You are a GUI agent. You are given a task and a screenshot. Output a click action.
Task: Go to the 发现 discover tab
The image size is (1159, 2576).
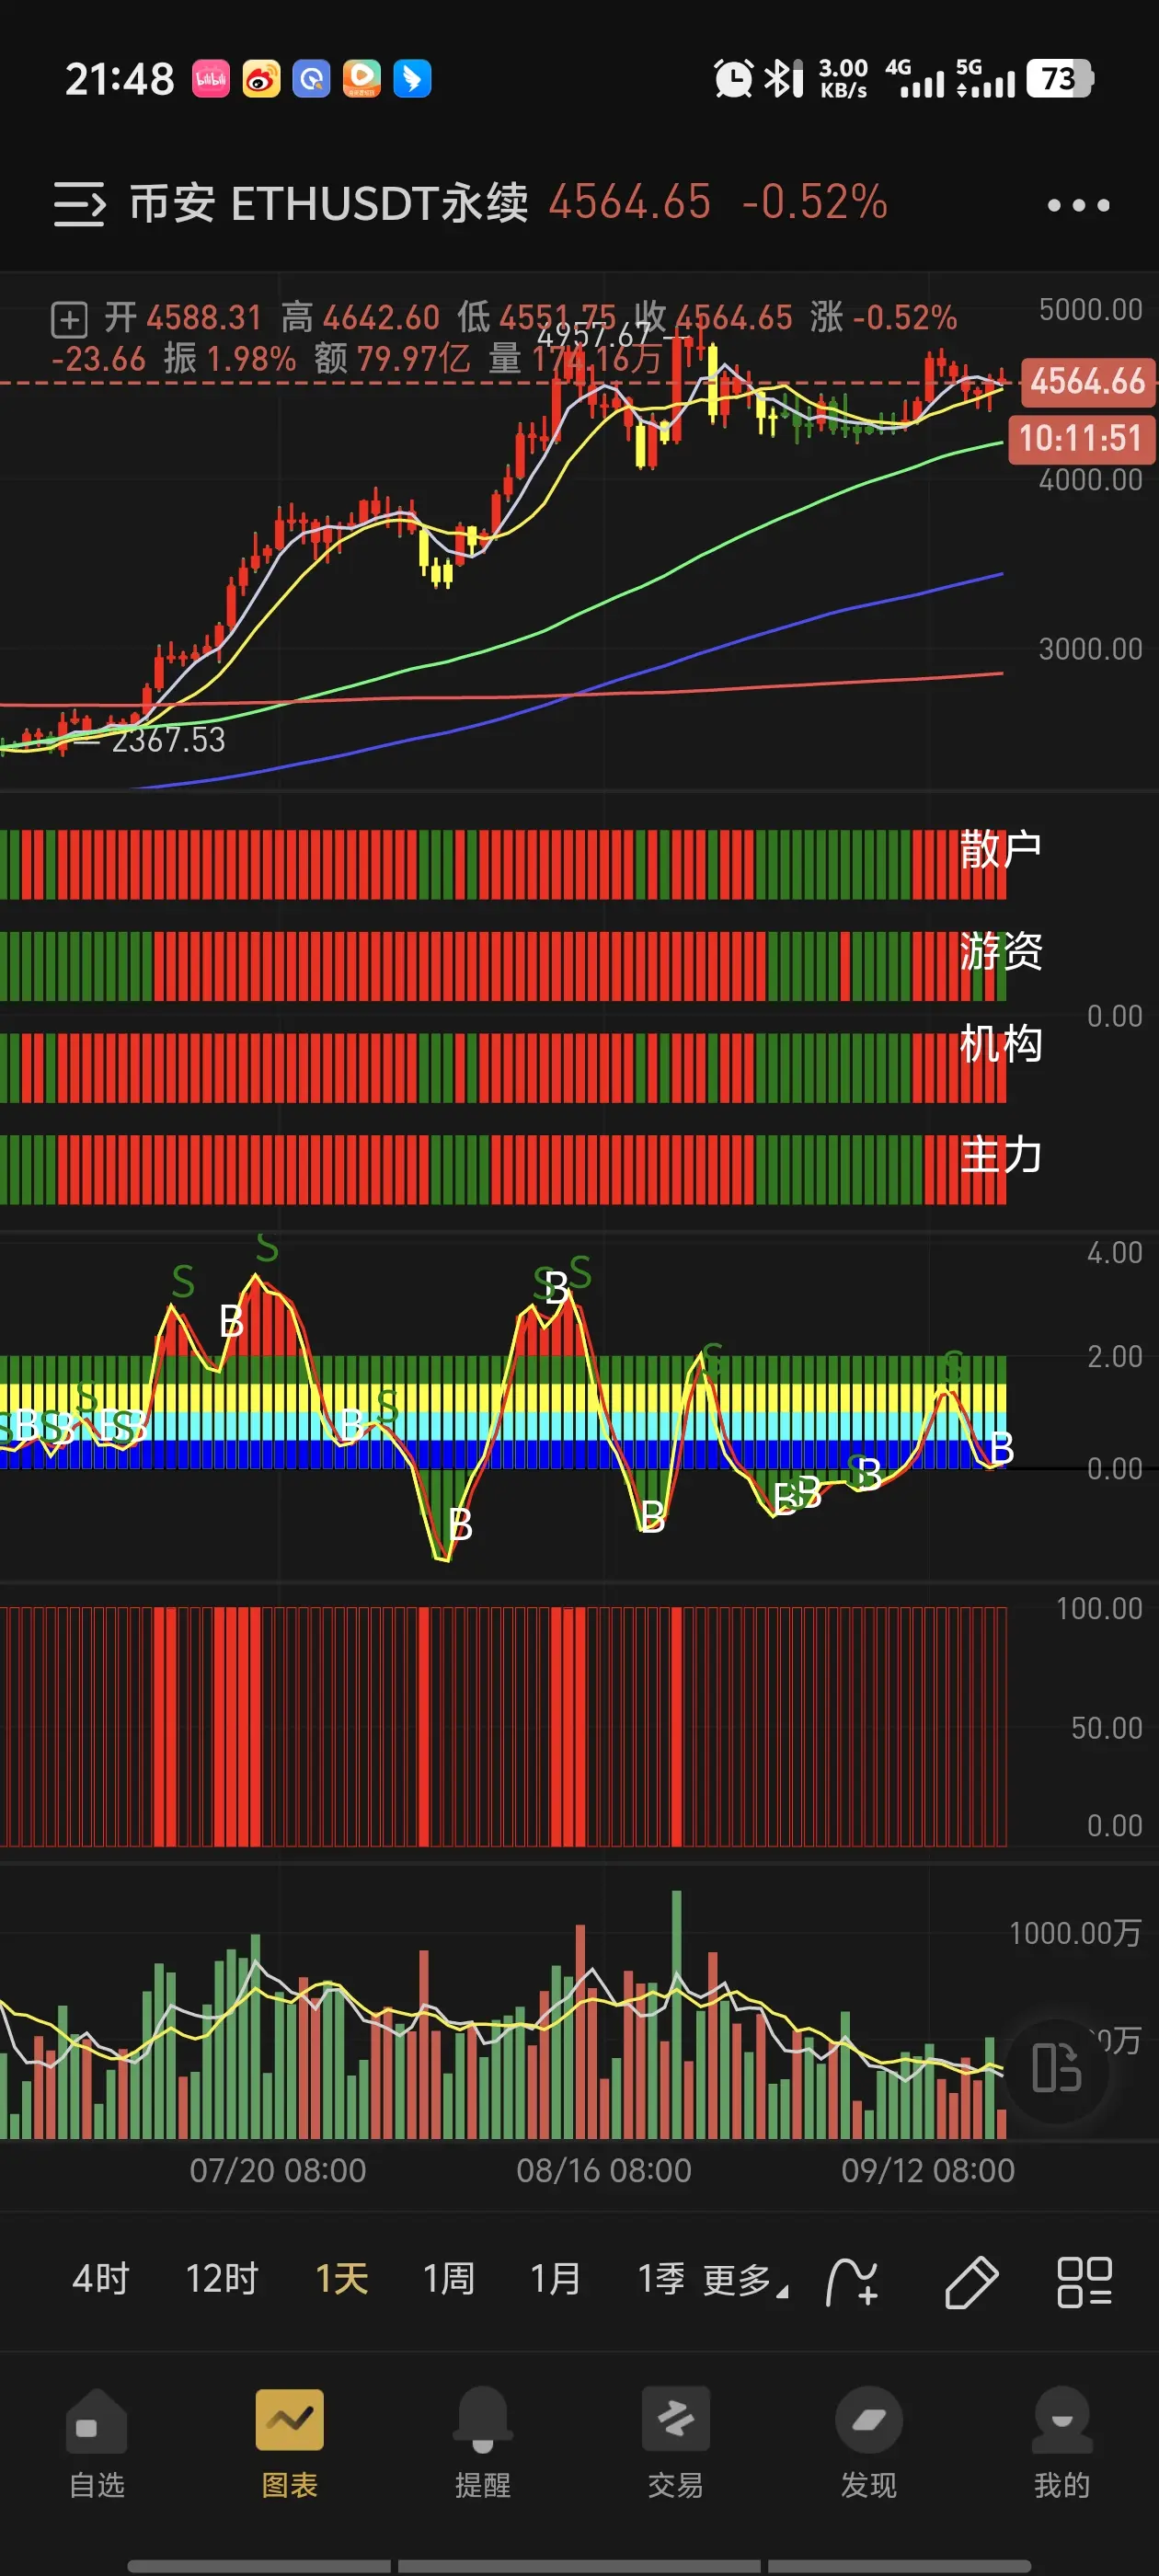(869, 2443)
